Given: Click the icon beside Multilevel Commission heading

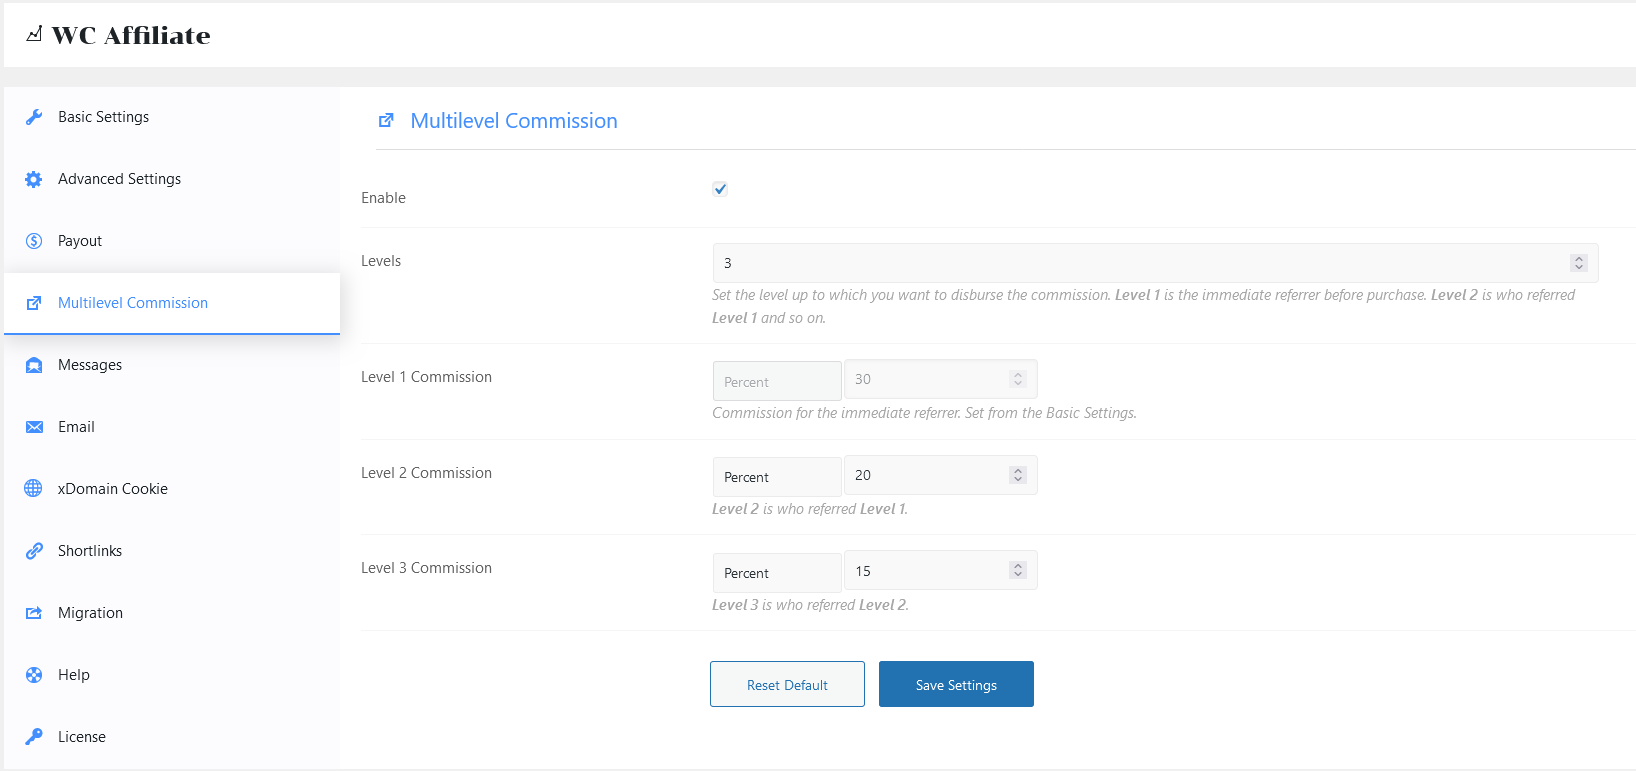Looking at the screenshot, I should 386,121.
